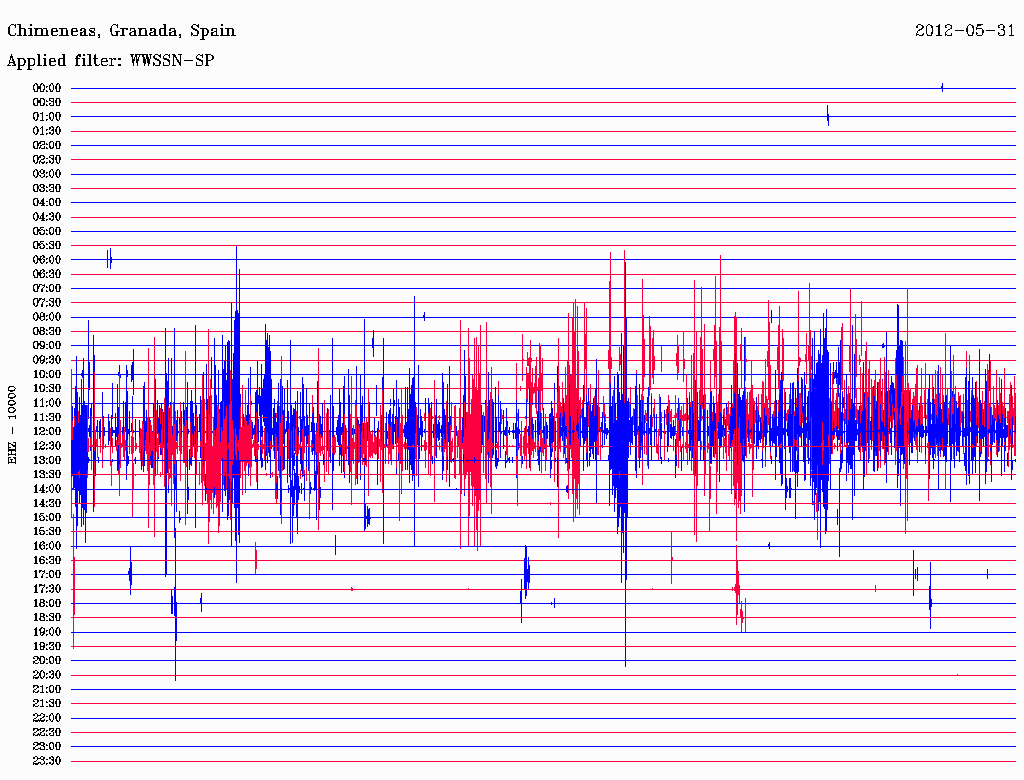Click the blue spike on the 00:00 trace
The height and width of the screenshot is (780, 1024).
tap(942, 88)
